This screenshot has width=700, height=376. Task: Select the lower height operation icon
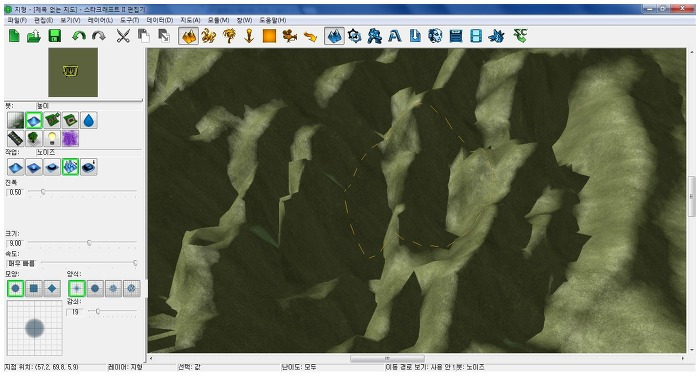tap(34, 167)
